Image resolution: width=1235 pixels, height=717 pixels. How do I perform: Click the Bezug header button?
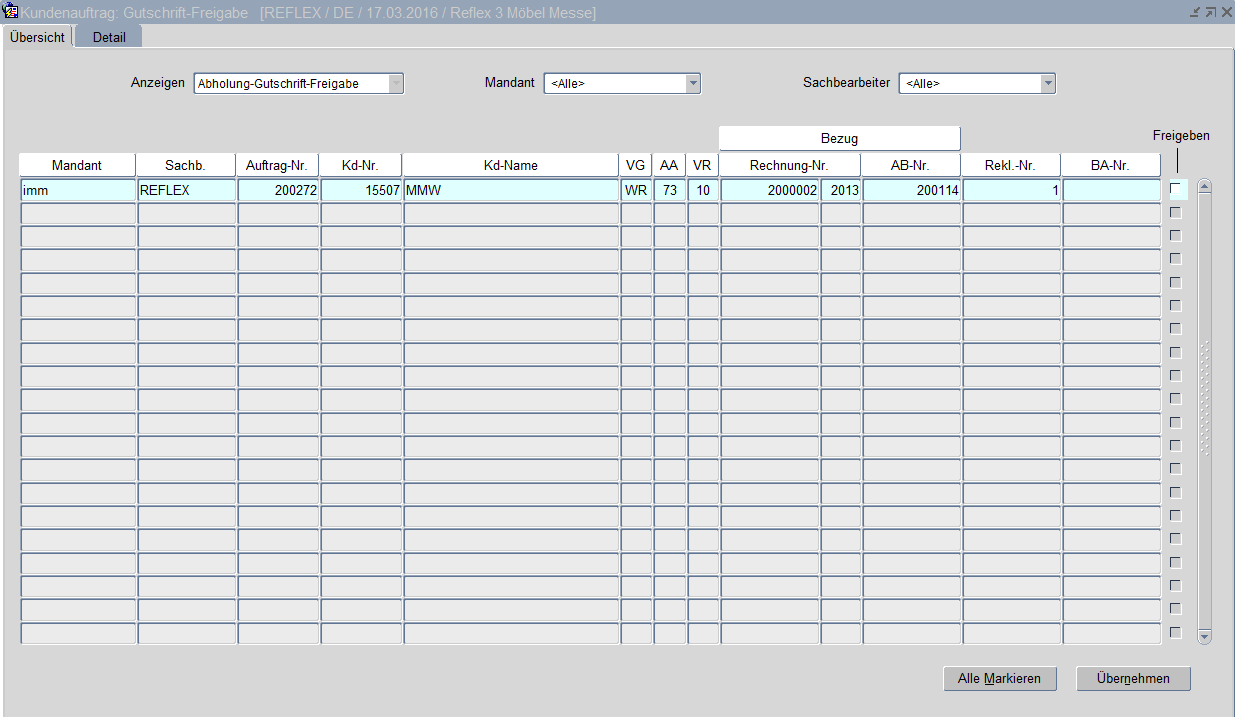coord(839,138)
